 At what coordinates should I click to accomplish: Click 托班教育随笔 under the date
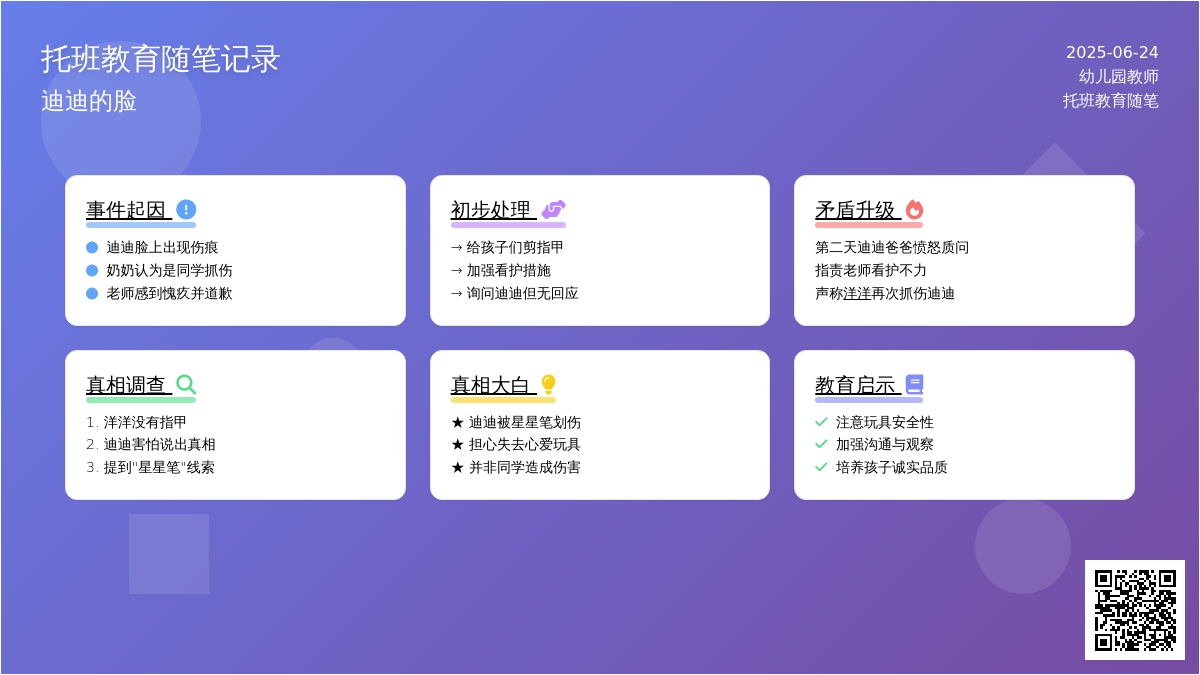1111,101
